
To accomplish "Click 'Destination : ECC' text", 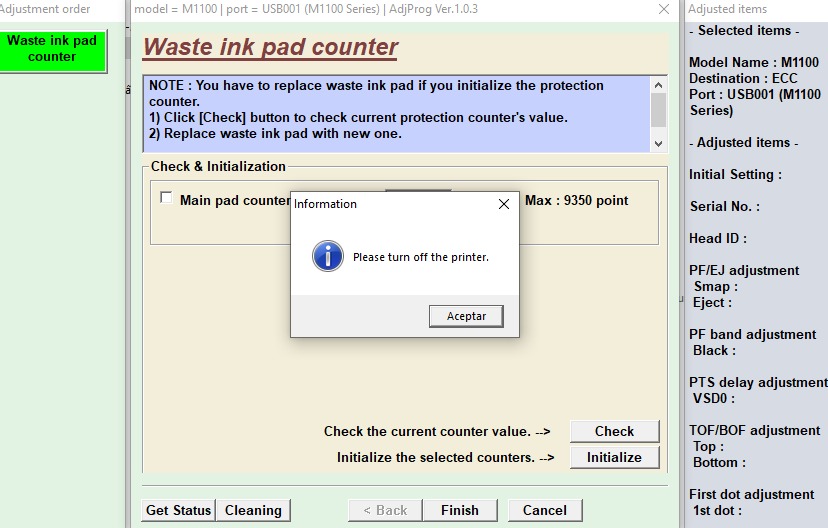I will click(x=743, y=78).
